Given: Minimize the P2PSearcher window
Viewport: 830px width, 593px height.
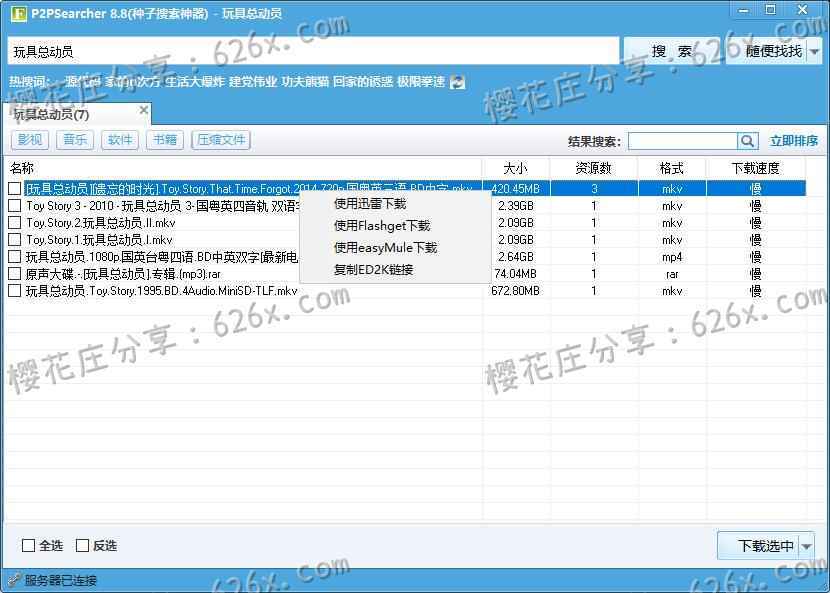Looking at the screenshot, I should (x=743, y=10).
